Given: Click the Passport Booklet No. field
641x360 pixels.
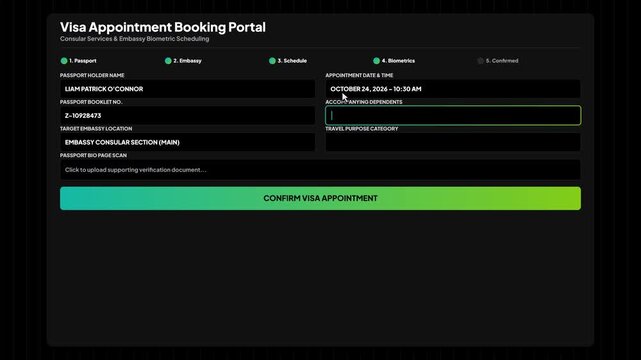Looking at the screenshot, I should click(x=188, y=115).
